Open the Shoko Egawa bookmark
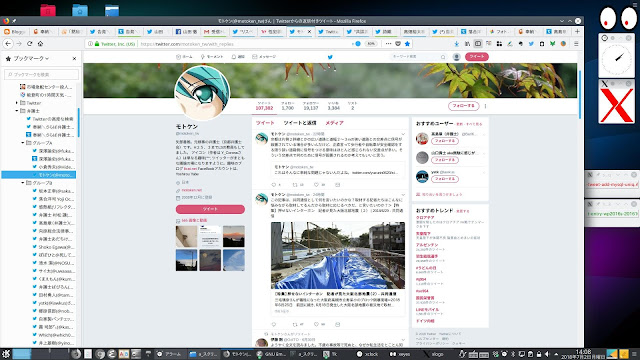Screen dimensions: 640x360 [53, 247]
